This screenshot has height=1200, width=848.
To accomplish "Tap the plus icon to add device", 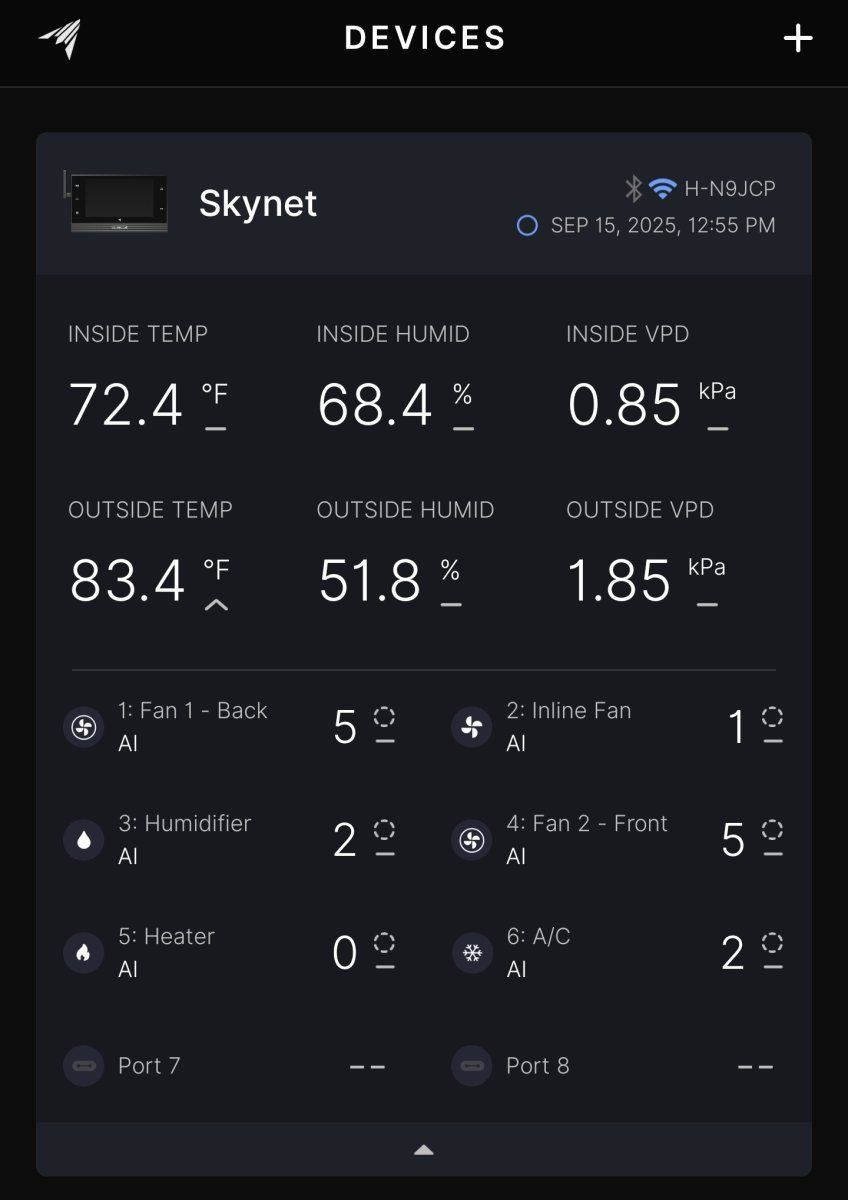I will [x=797, y=39].
